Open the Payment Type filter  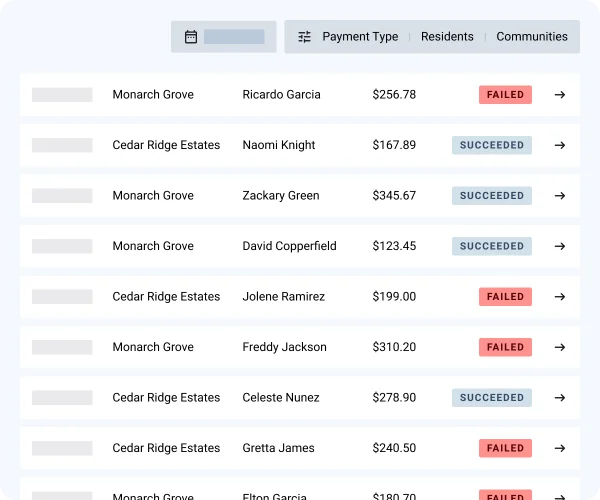click(360, 37)
